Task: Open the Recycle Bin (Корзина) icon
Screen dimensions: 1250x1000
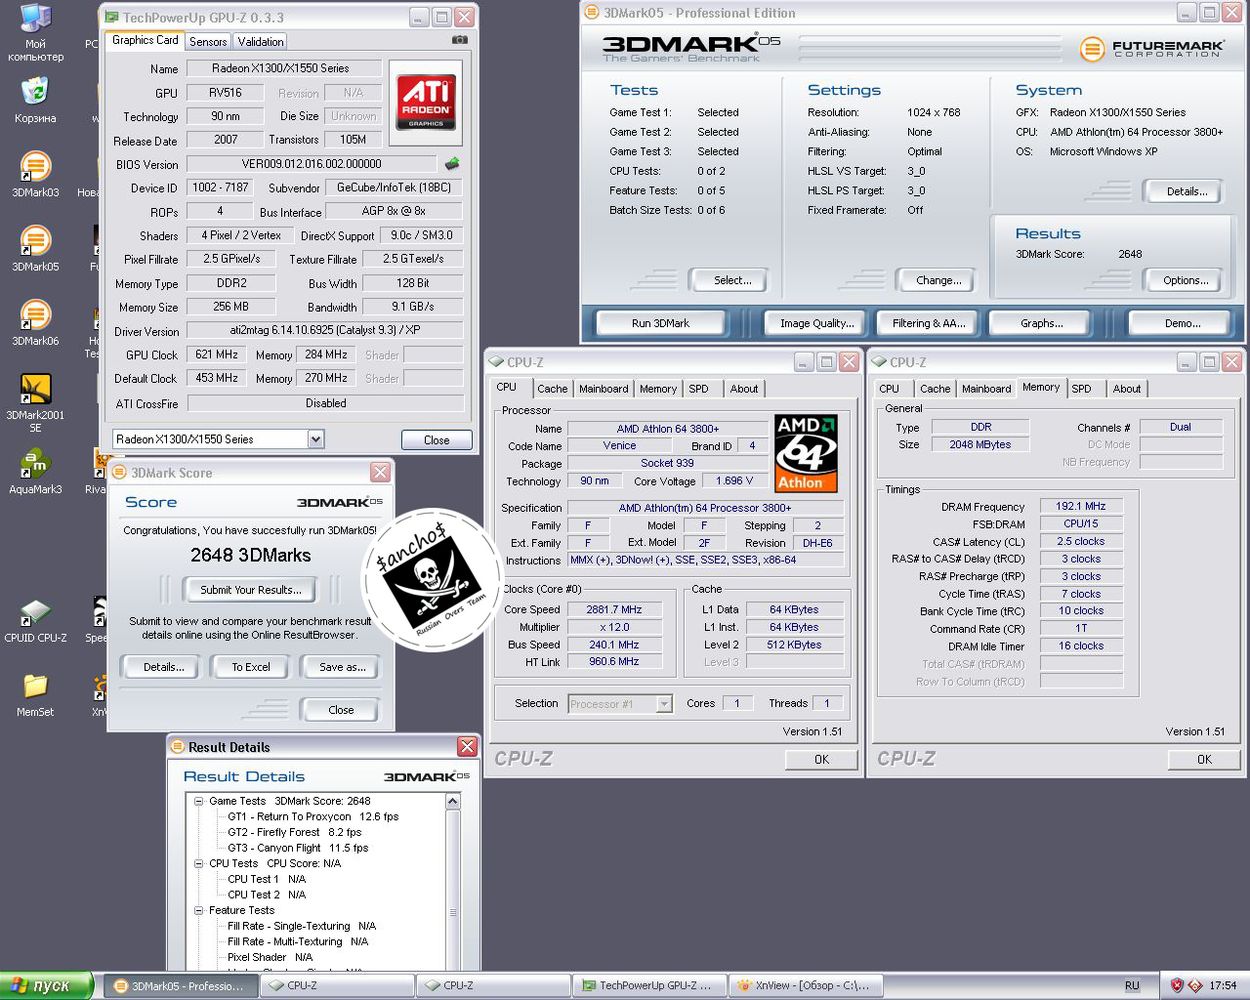Action: [x=35, y=100]
